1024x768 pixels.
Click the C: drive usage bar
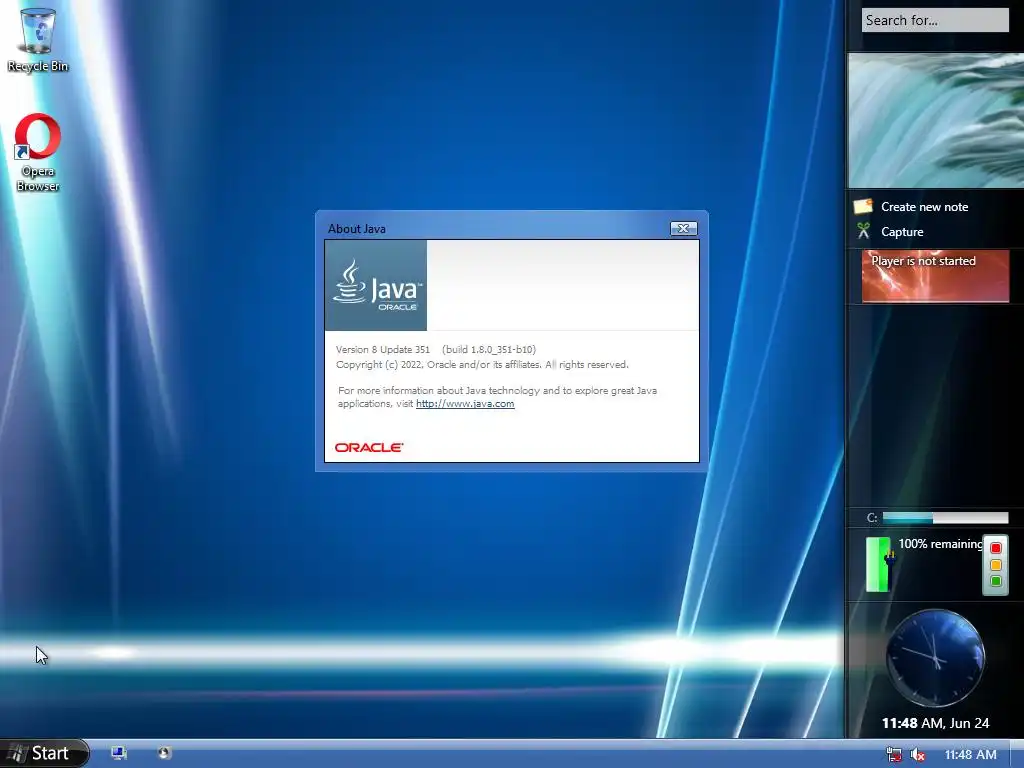(945, 518)
